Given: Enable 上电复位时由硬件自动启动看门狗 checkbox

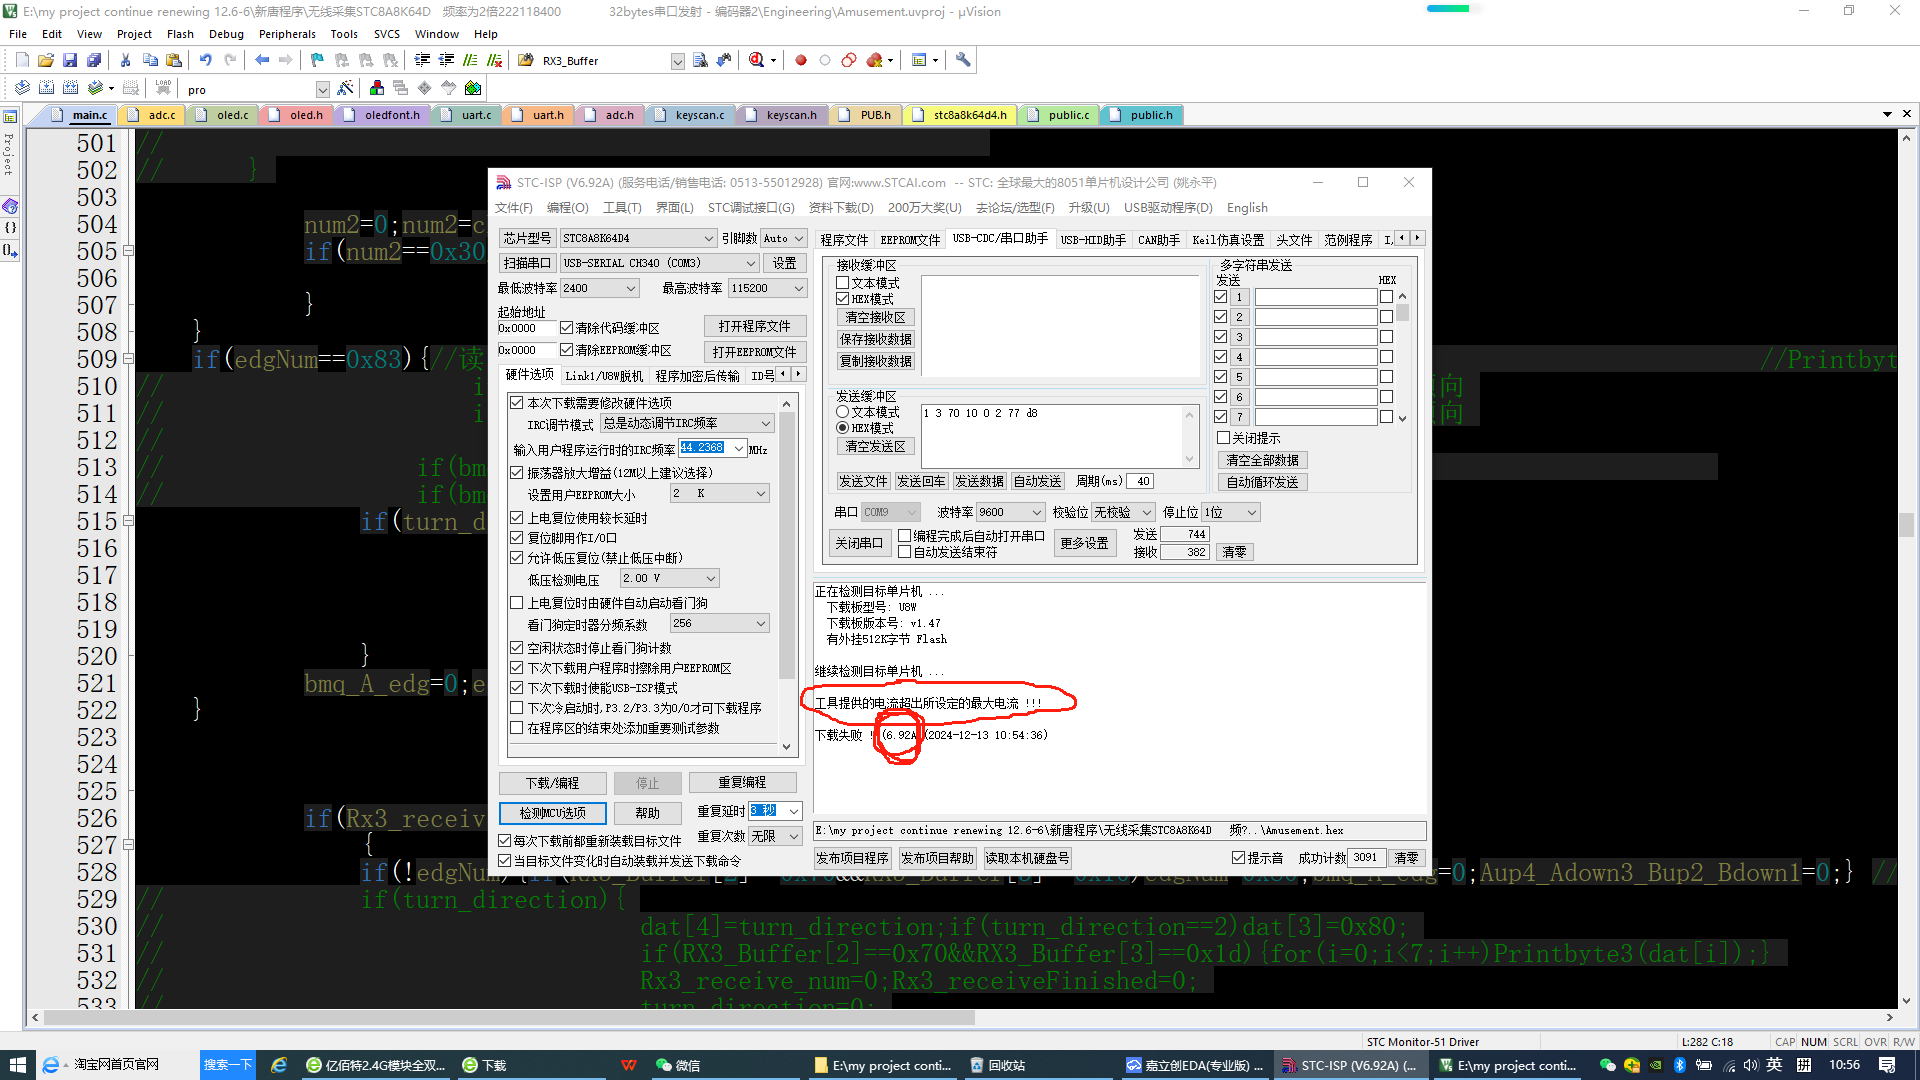Looking at the screenshot, I should [517, 603].
